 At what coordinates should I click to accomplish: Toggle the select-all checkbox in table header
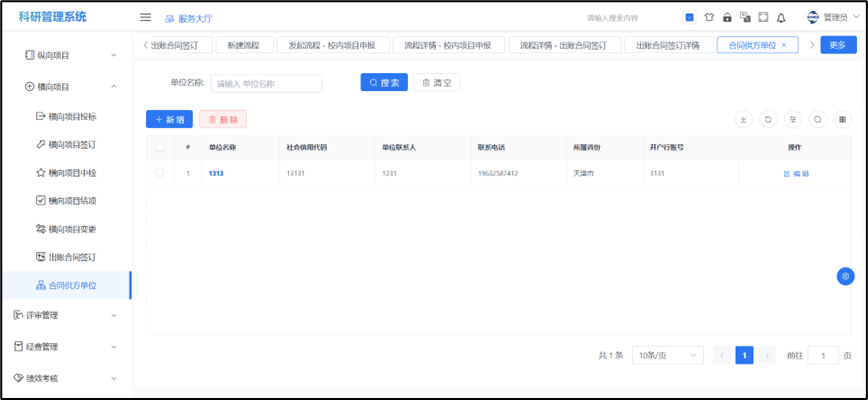tap(160, 147)
